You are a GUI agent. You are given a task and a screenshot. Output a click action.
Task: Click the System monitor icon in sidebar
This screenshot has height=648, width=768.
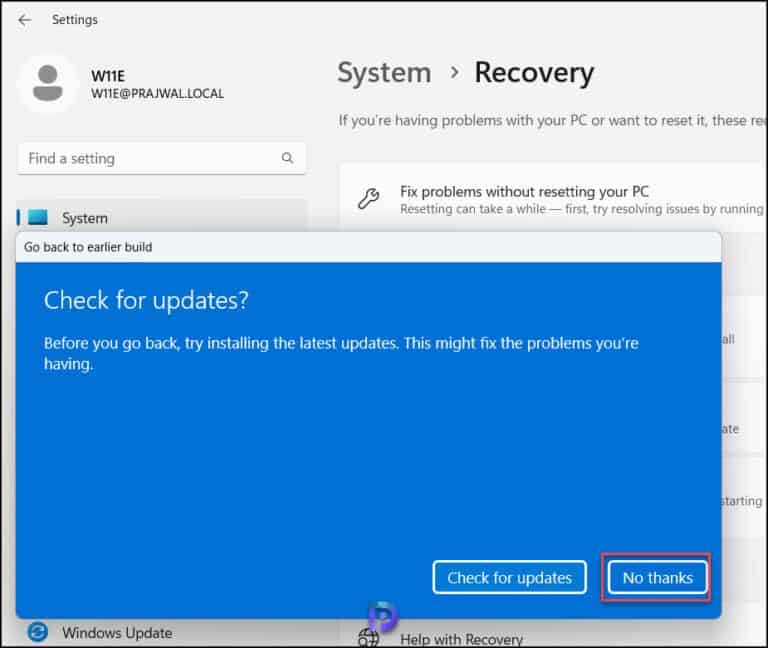(x=38, y=217)
